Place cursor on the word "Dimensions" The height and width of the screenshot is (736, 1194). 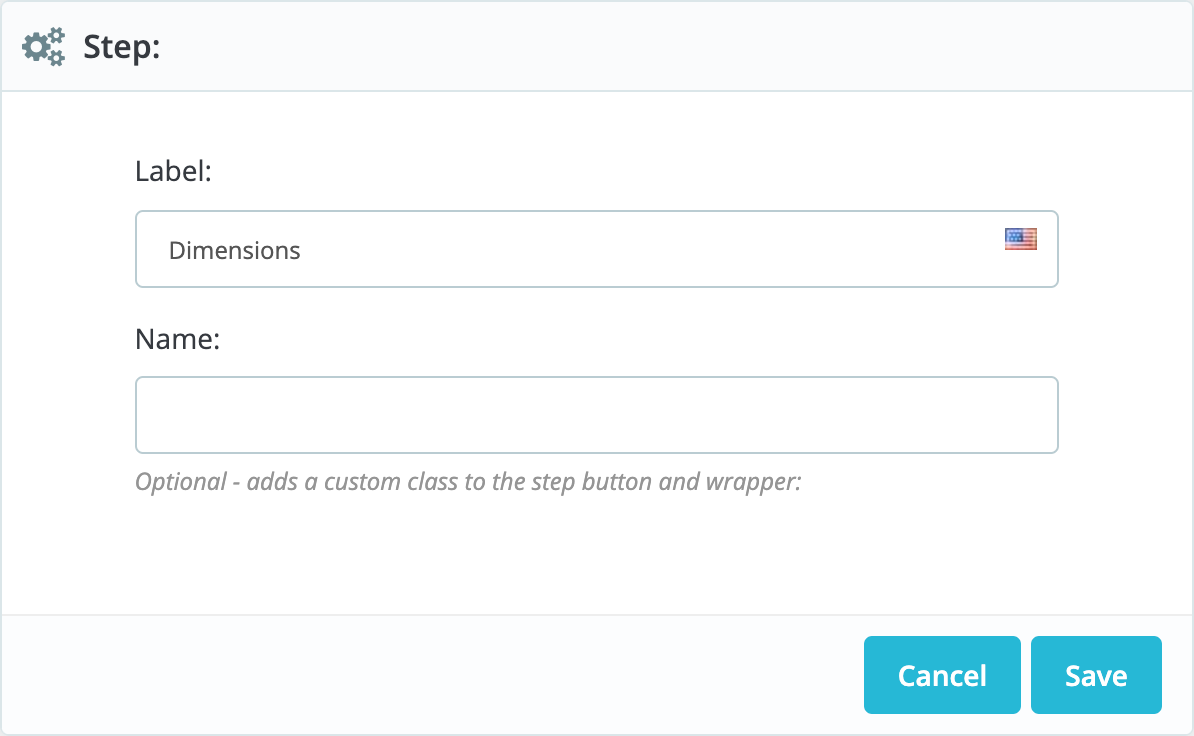pos(235,250)
